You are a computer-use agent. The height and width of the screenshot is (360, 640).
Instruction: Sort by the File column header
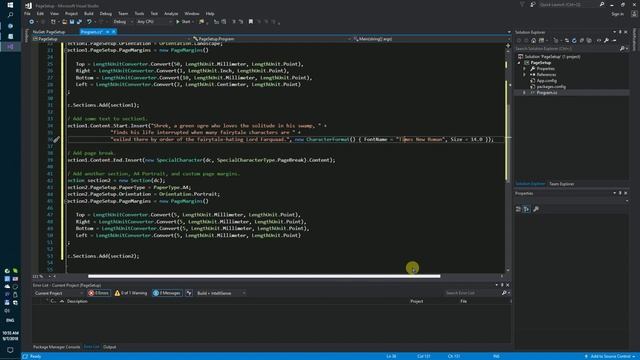(x=464, y=301)
